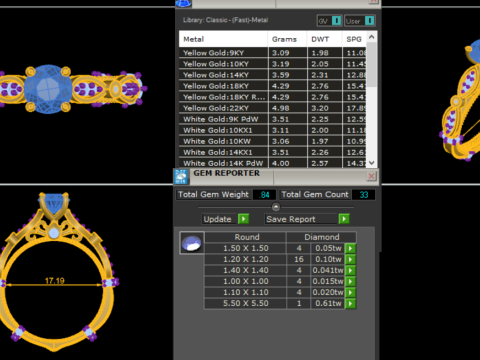Click the Diamond column header
This screenshot has height=360, width=480.
click(x=322, y=237)
